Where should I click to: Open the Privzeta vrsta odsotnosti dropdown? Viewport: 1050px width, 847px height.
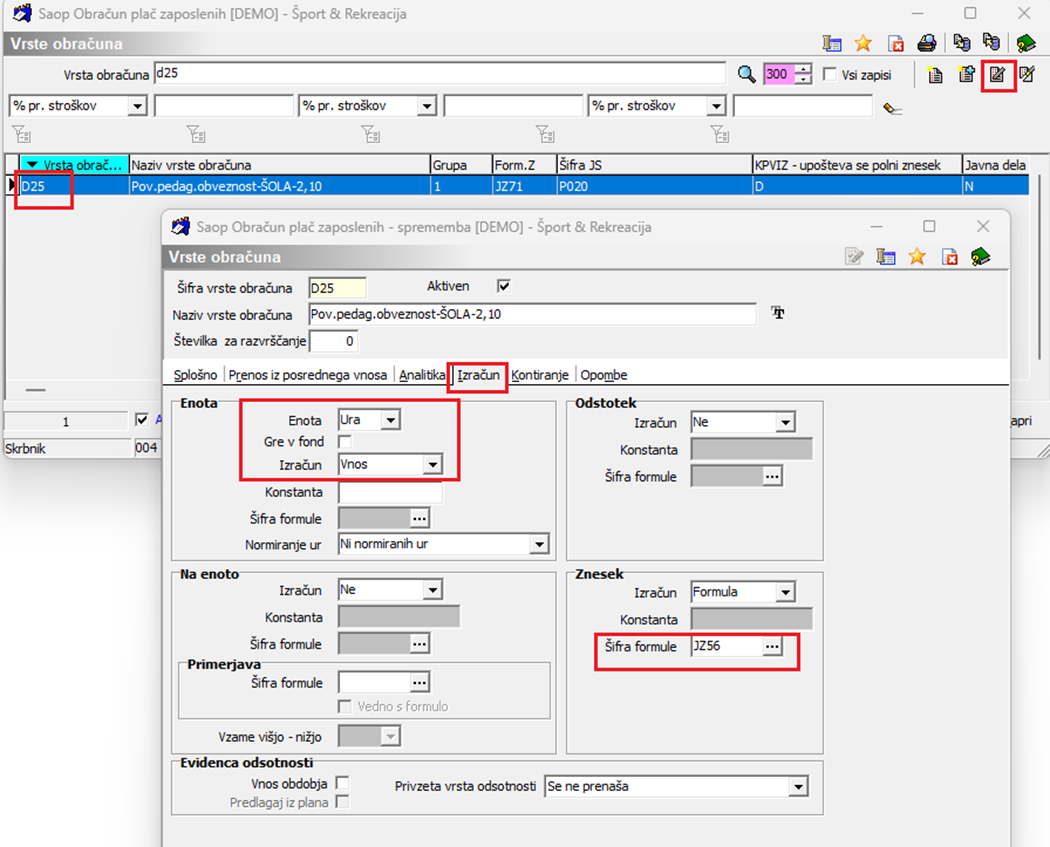[797, 787]
